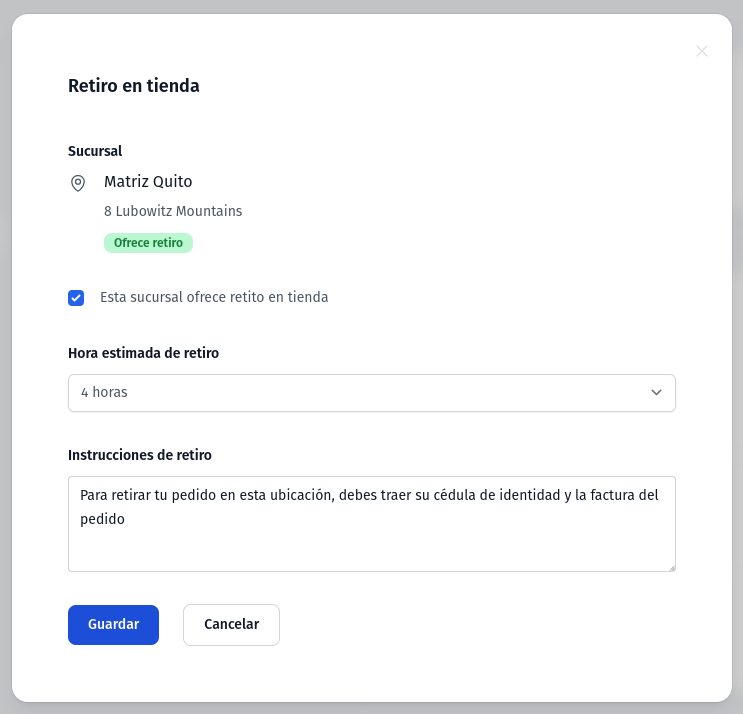Click the location pin icon beside Matriz Quito
Screen dimensions: 743x714
pyautogui.click(x=78, y=183)
